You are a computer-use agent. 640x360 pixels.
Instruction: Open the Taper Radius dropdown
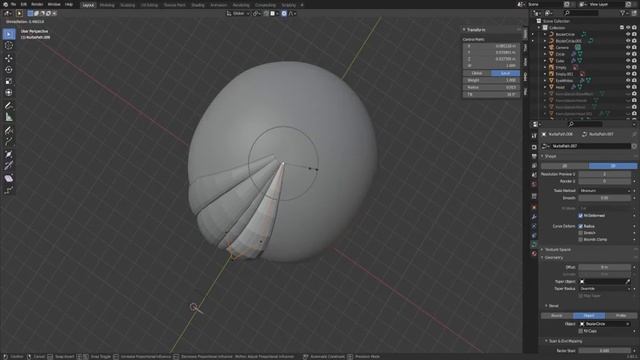(x=604, y=289)
